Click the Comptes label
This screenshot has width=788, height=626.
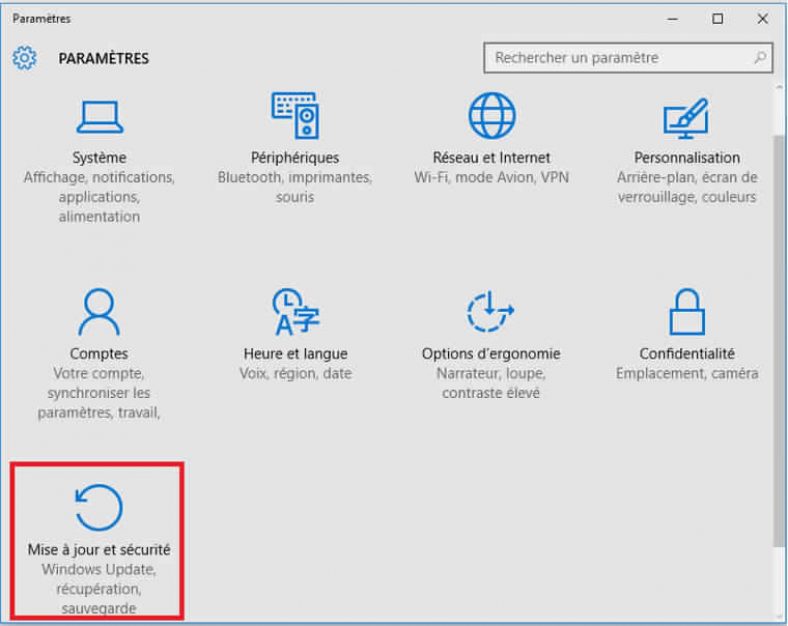(x=99, y=353)
